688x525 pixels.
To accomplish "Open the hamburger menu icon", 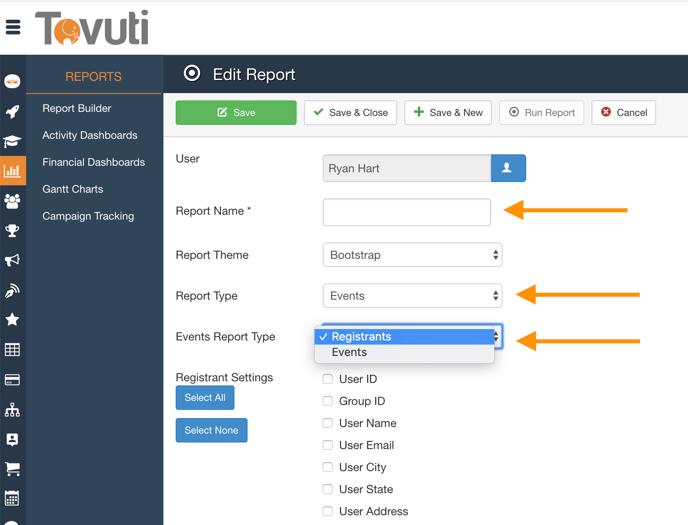I will 13,27.
